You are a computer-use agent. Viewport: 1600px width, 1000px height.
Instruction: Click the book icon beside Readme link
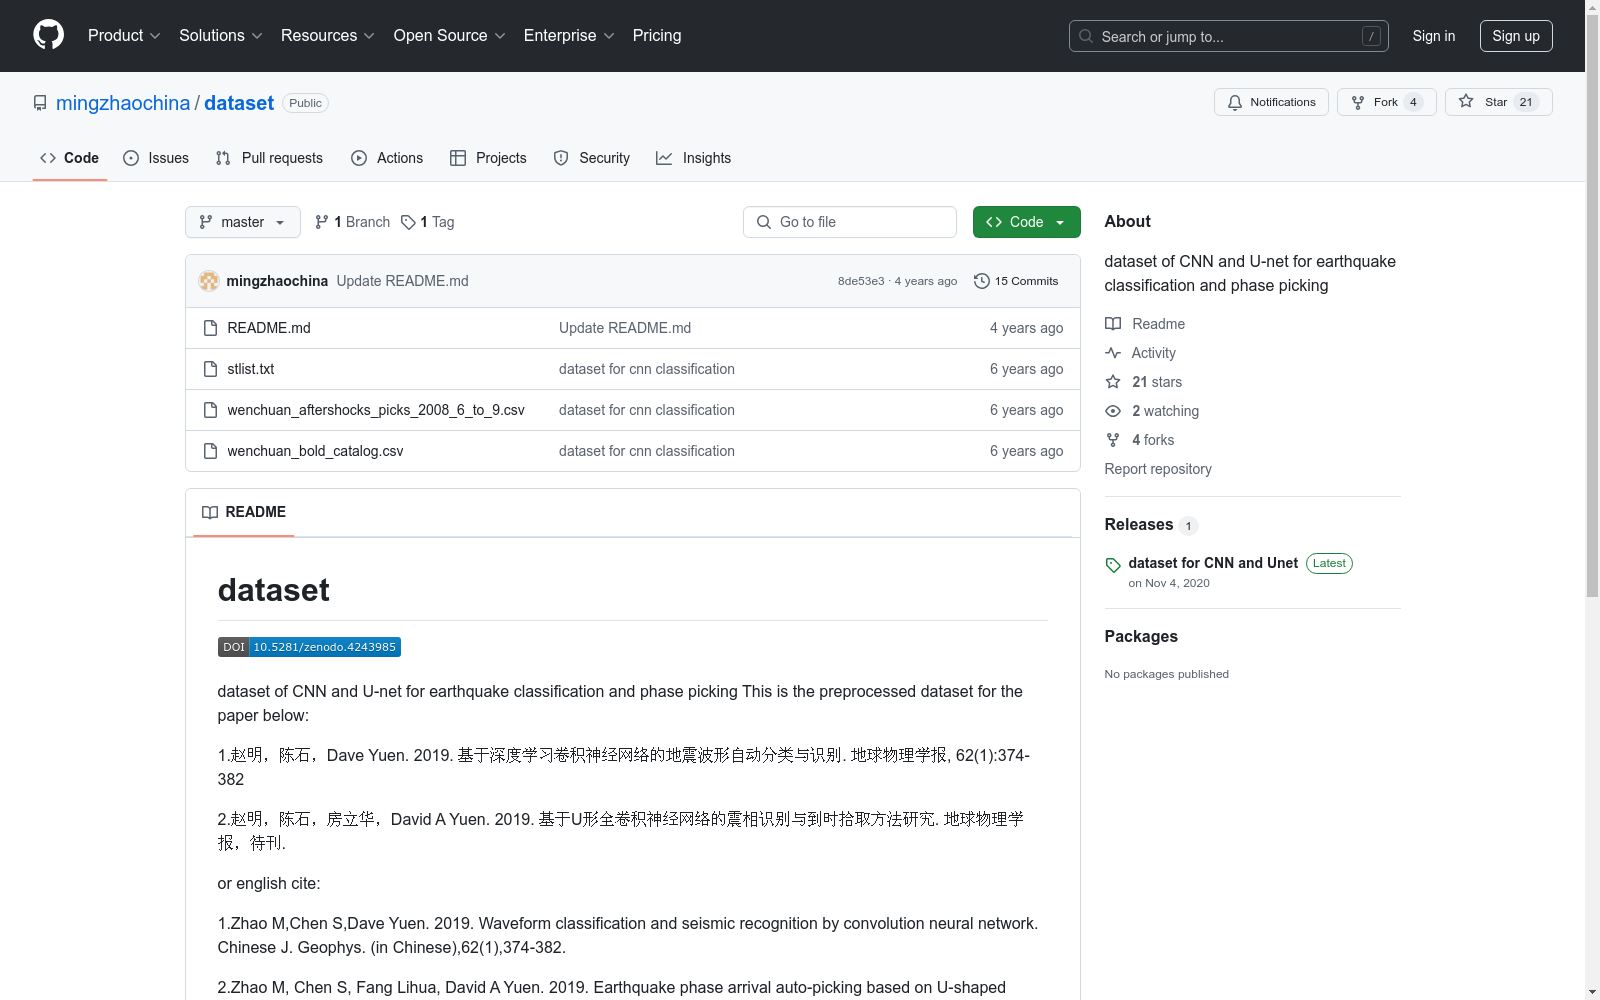point(1113,324)
